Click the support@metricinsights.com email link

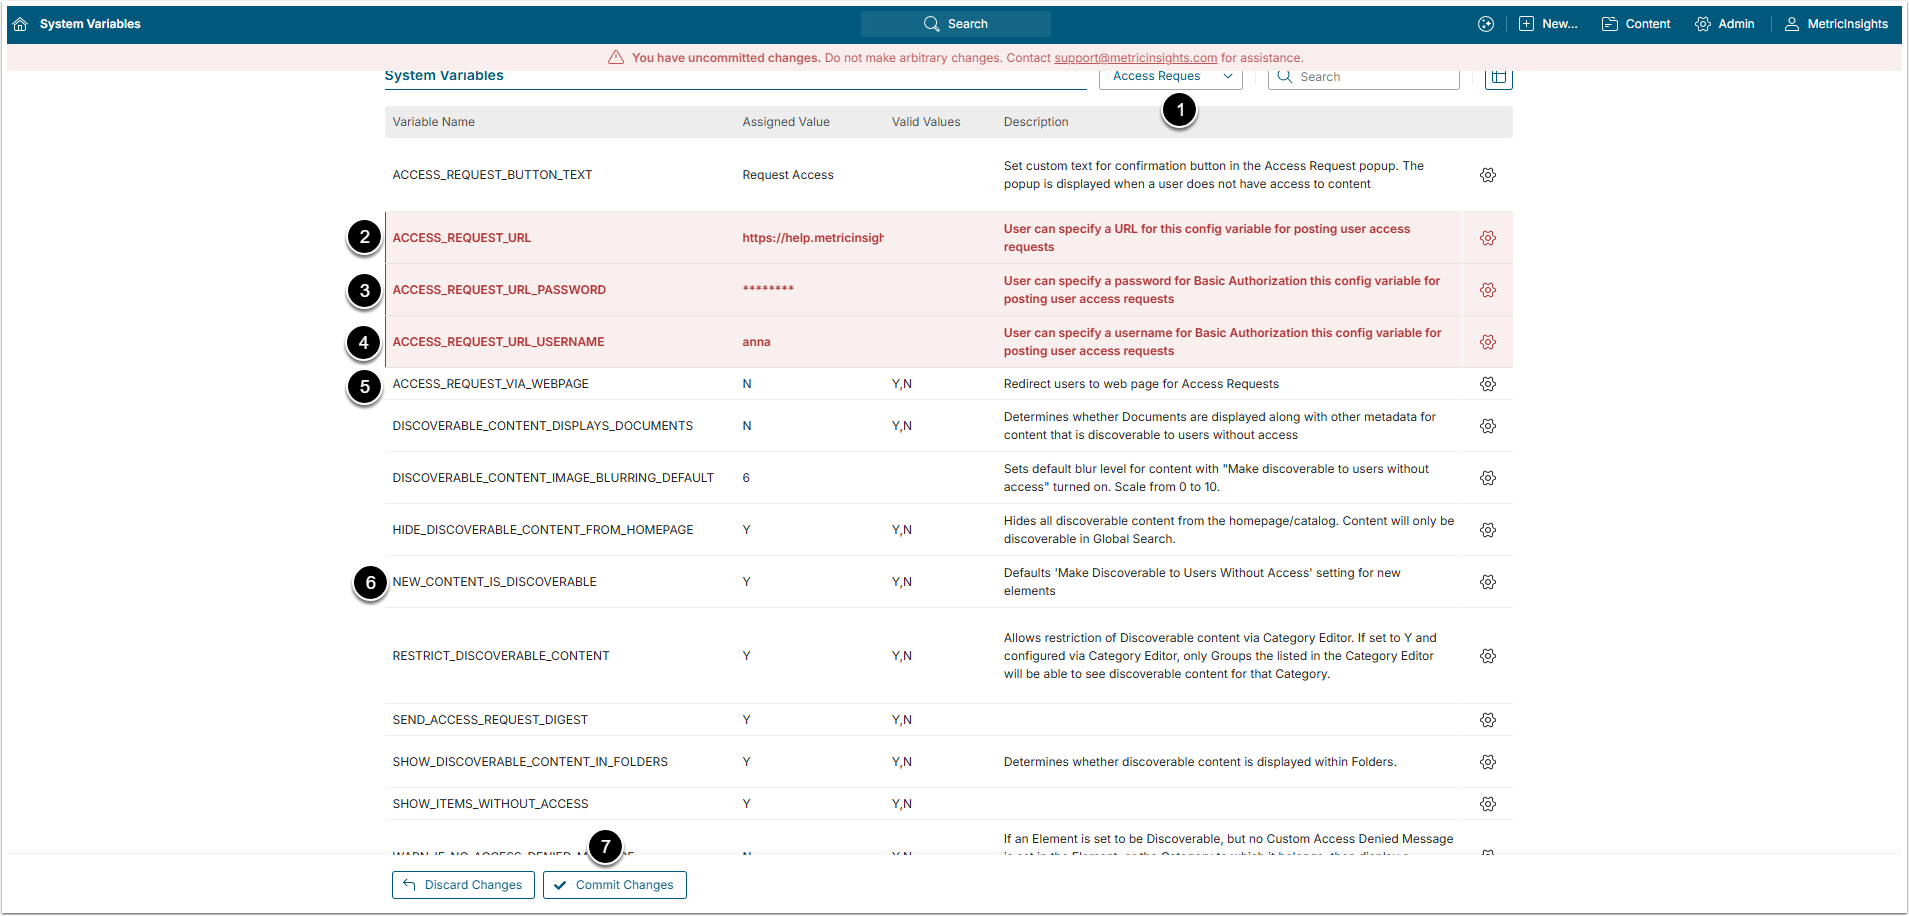pos(1135,58)
